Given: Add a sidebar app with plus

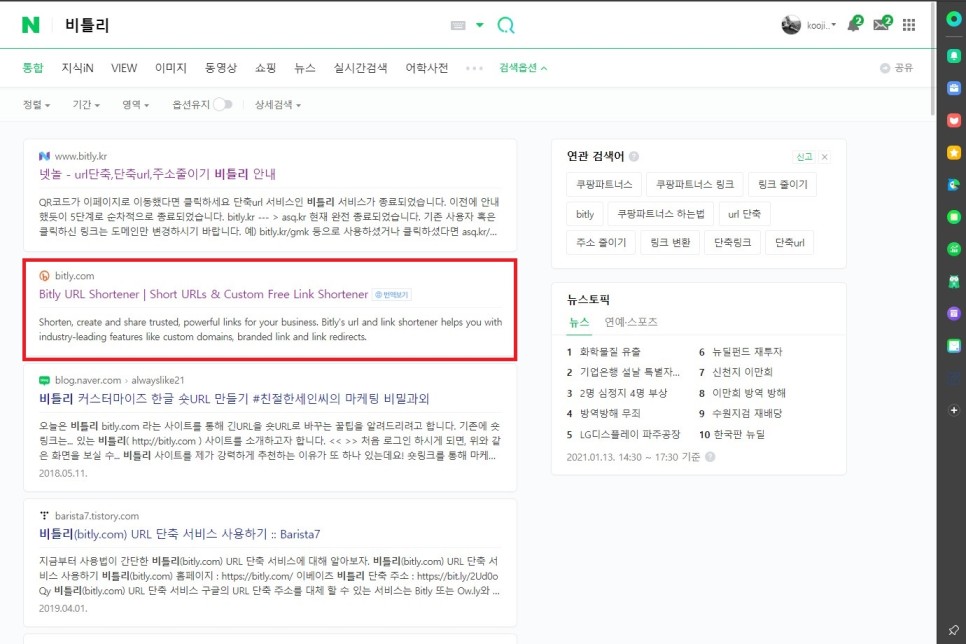Looking at the screenshot, I should tap(954, 410).
